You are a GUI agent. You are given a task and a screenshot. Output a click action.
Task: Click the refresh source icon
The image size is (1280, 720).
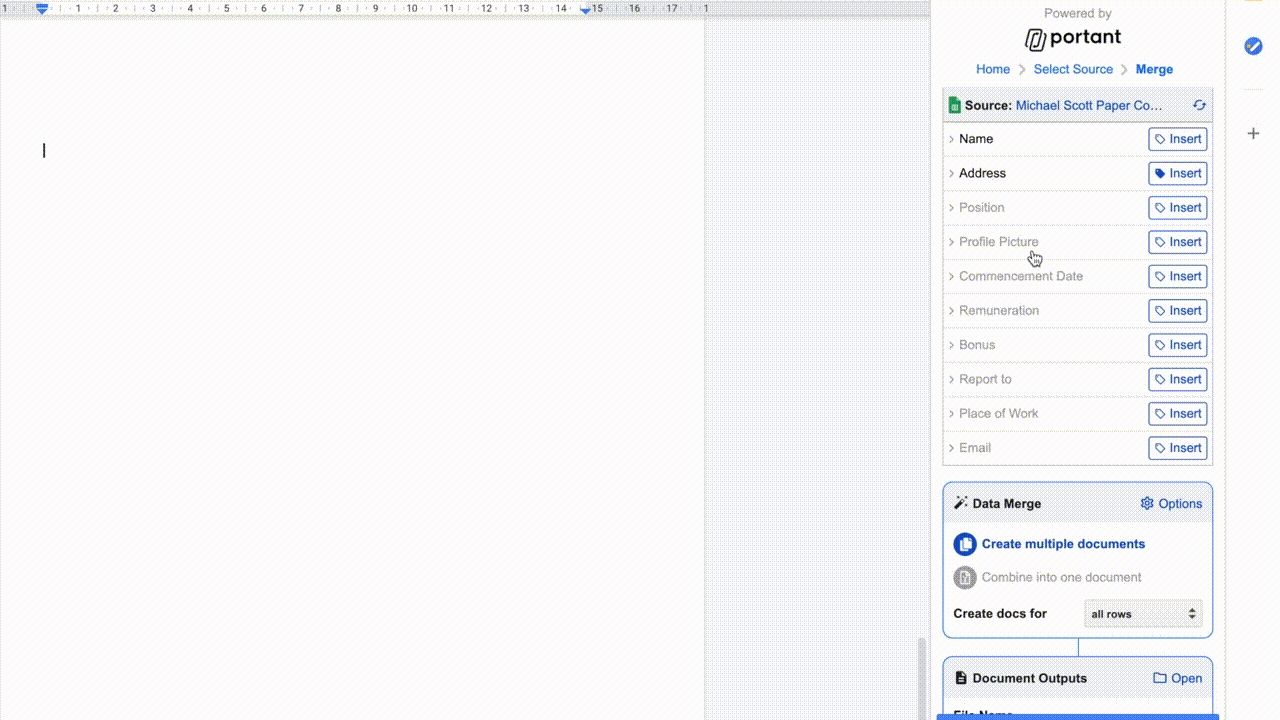1199,105
